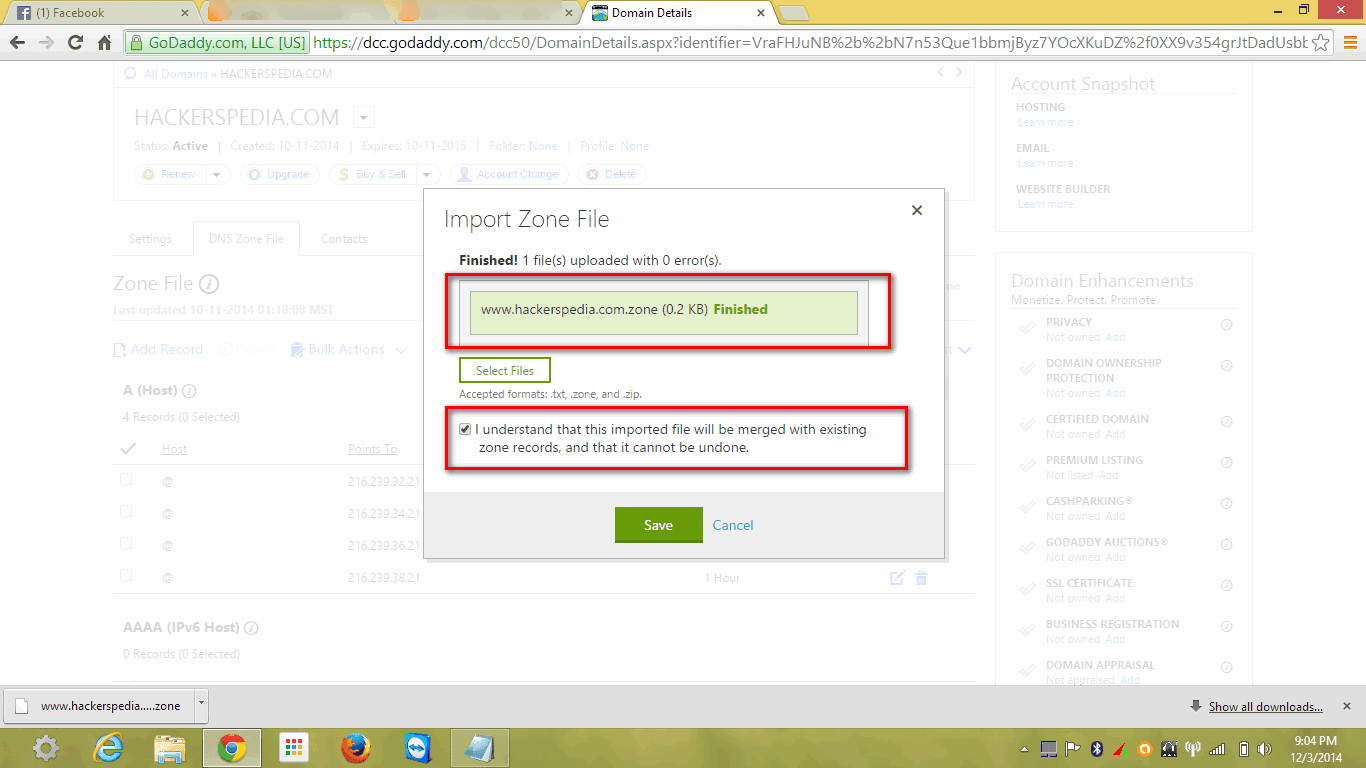Sort records by the Host column header

pos(174,449)
